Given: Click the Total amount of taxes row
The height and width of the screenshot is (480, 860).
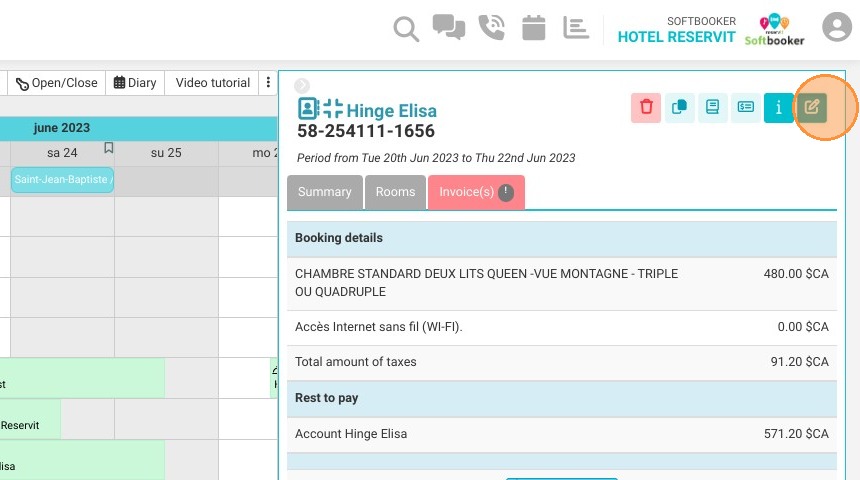Looking at the screenshot, I should coord(562,362).
